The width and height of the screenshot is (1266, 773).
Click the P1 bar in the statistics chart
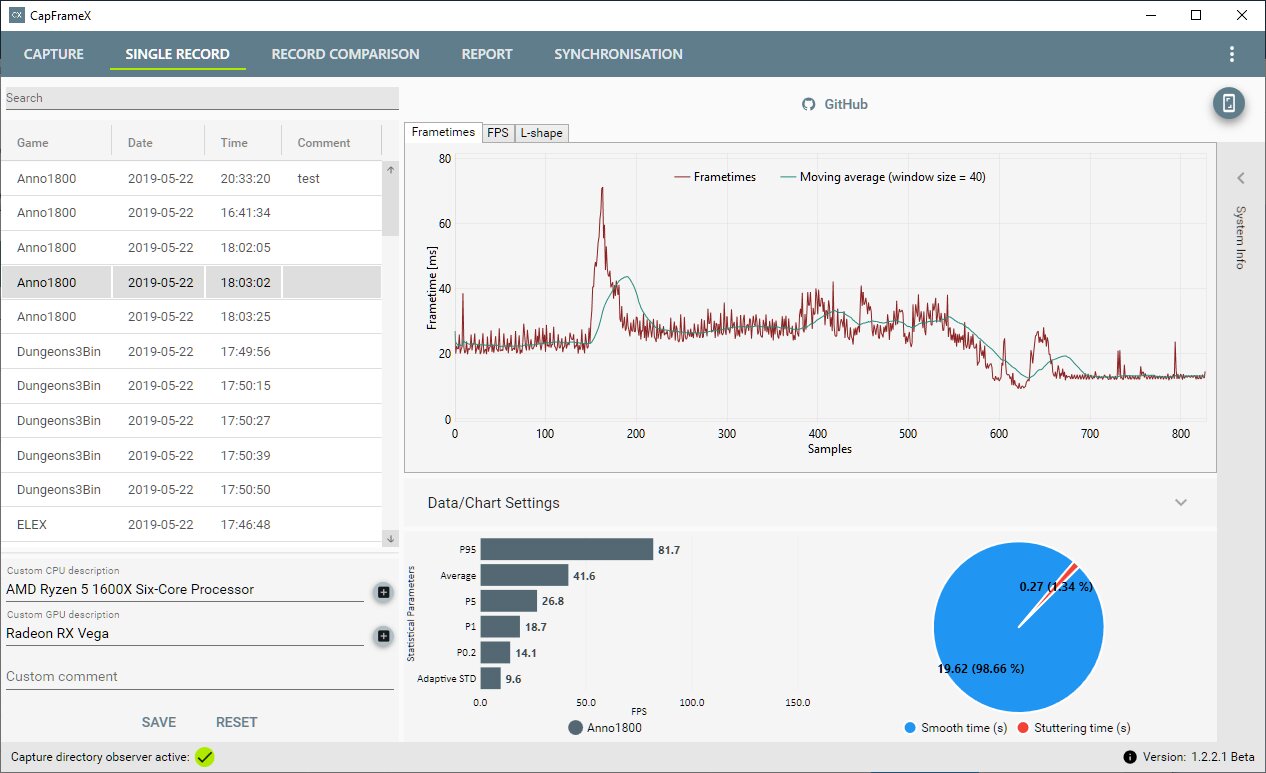click(500, 627)
